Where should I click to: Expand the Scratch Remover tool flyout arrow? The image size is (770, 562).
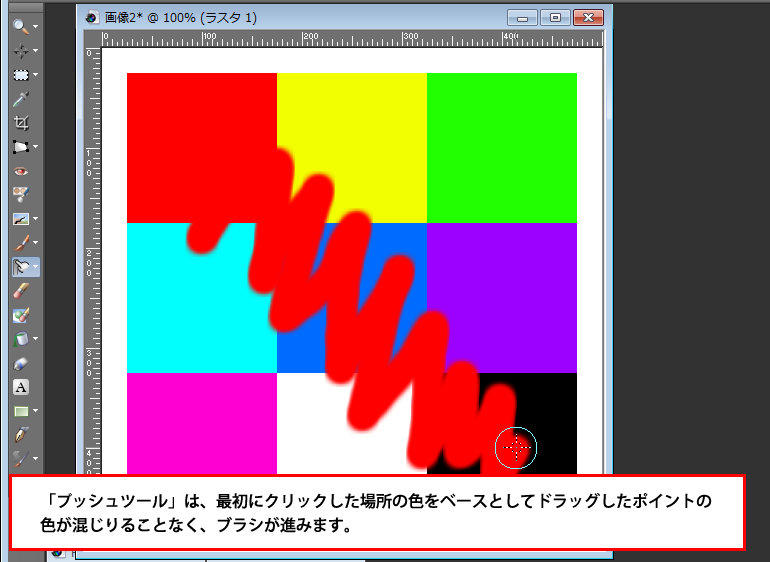click(35, 219)
